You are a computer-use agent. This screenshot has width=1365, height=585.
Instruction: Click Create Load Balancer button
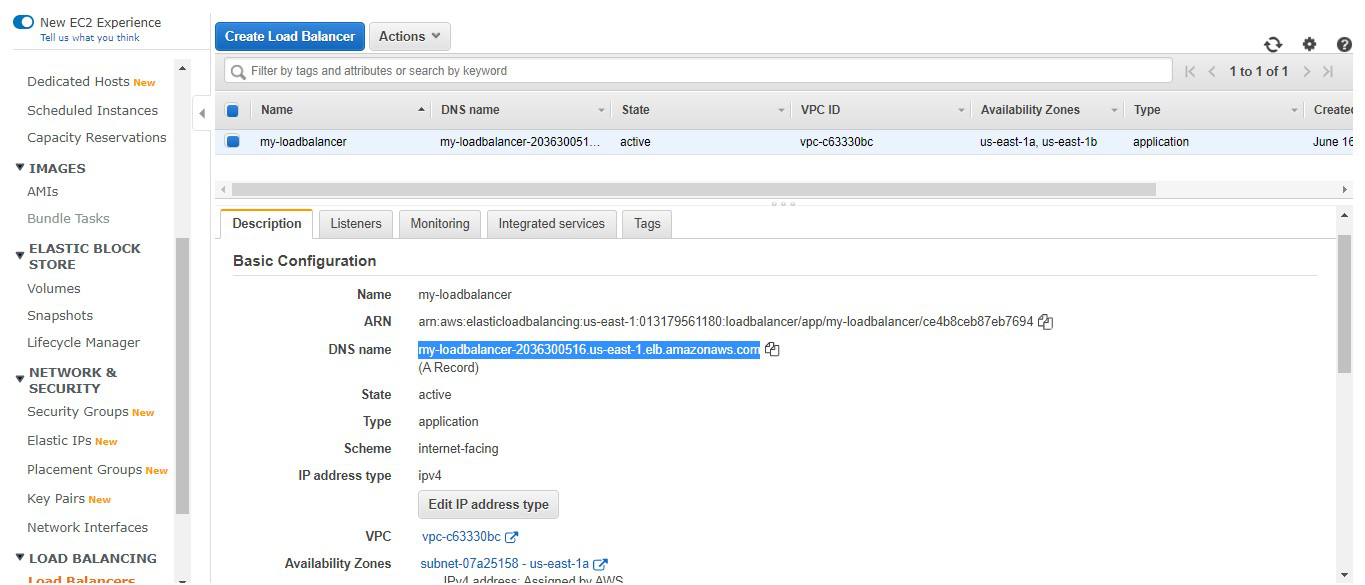click(290, 36)
